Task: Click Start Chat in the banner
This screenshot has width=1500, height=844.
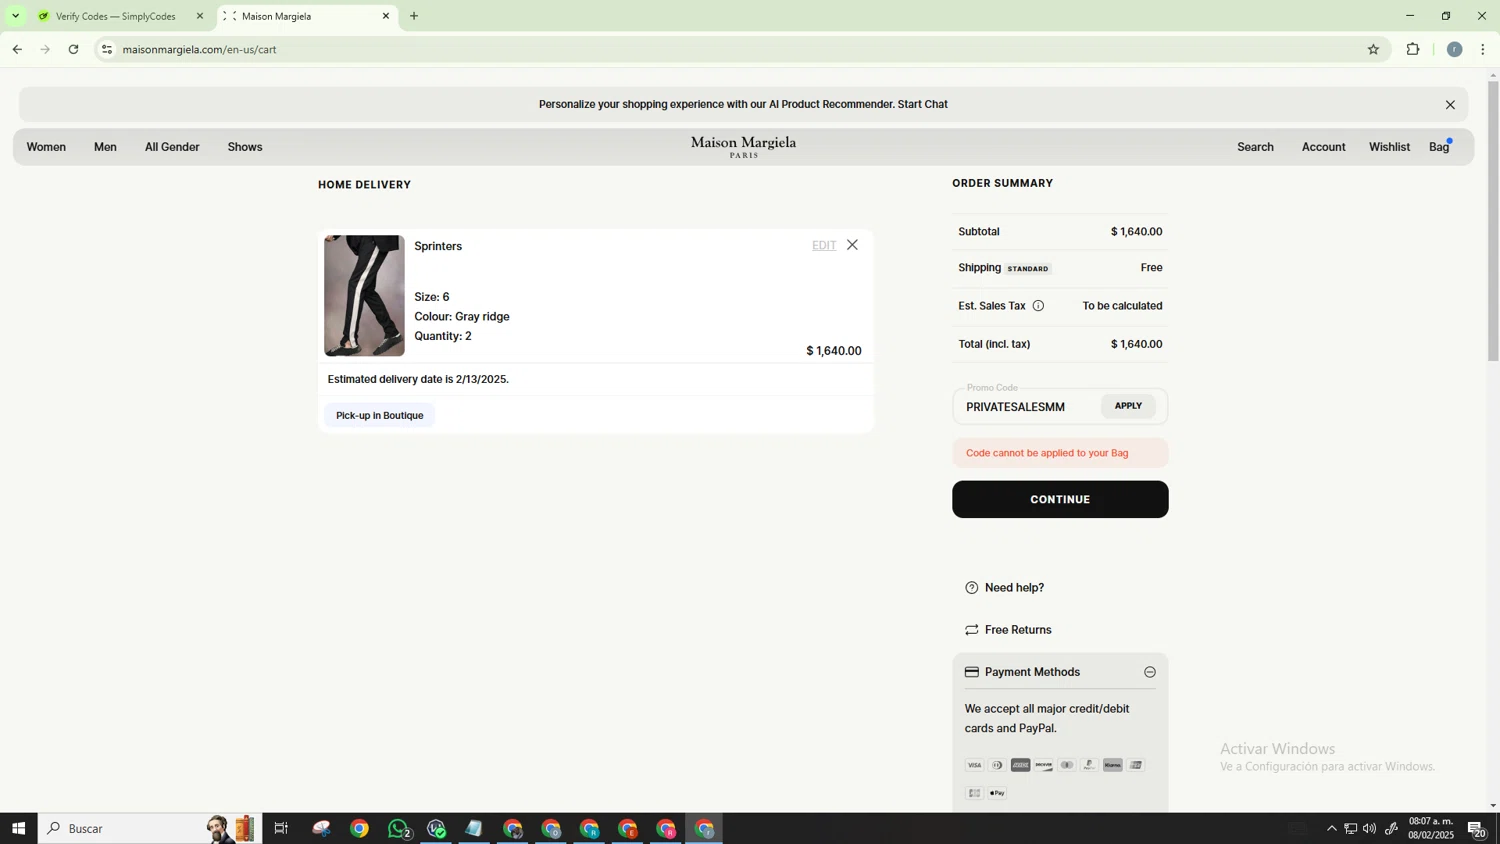Action: (x=922, y=104)
